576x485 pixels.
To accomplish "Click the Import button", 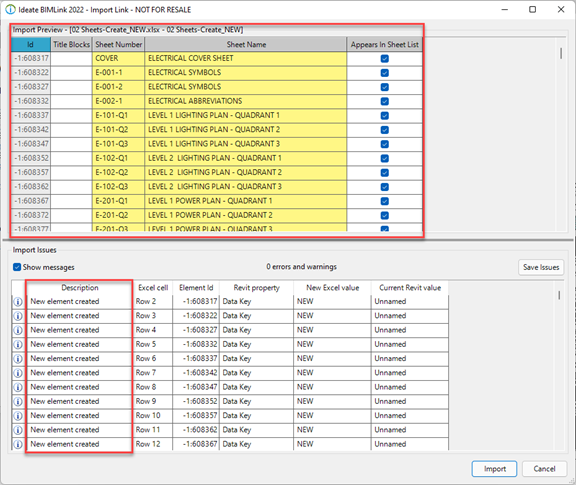I will tap(494, 469).
